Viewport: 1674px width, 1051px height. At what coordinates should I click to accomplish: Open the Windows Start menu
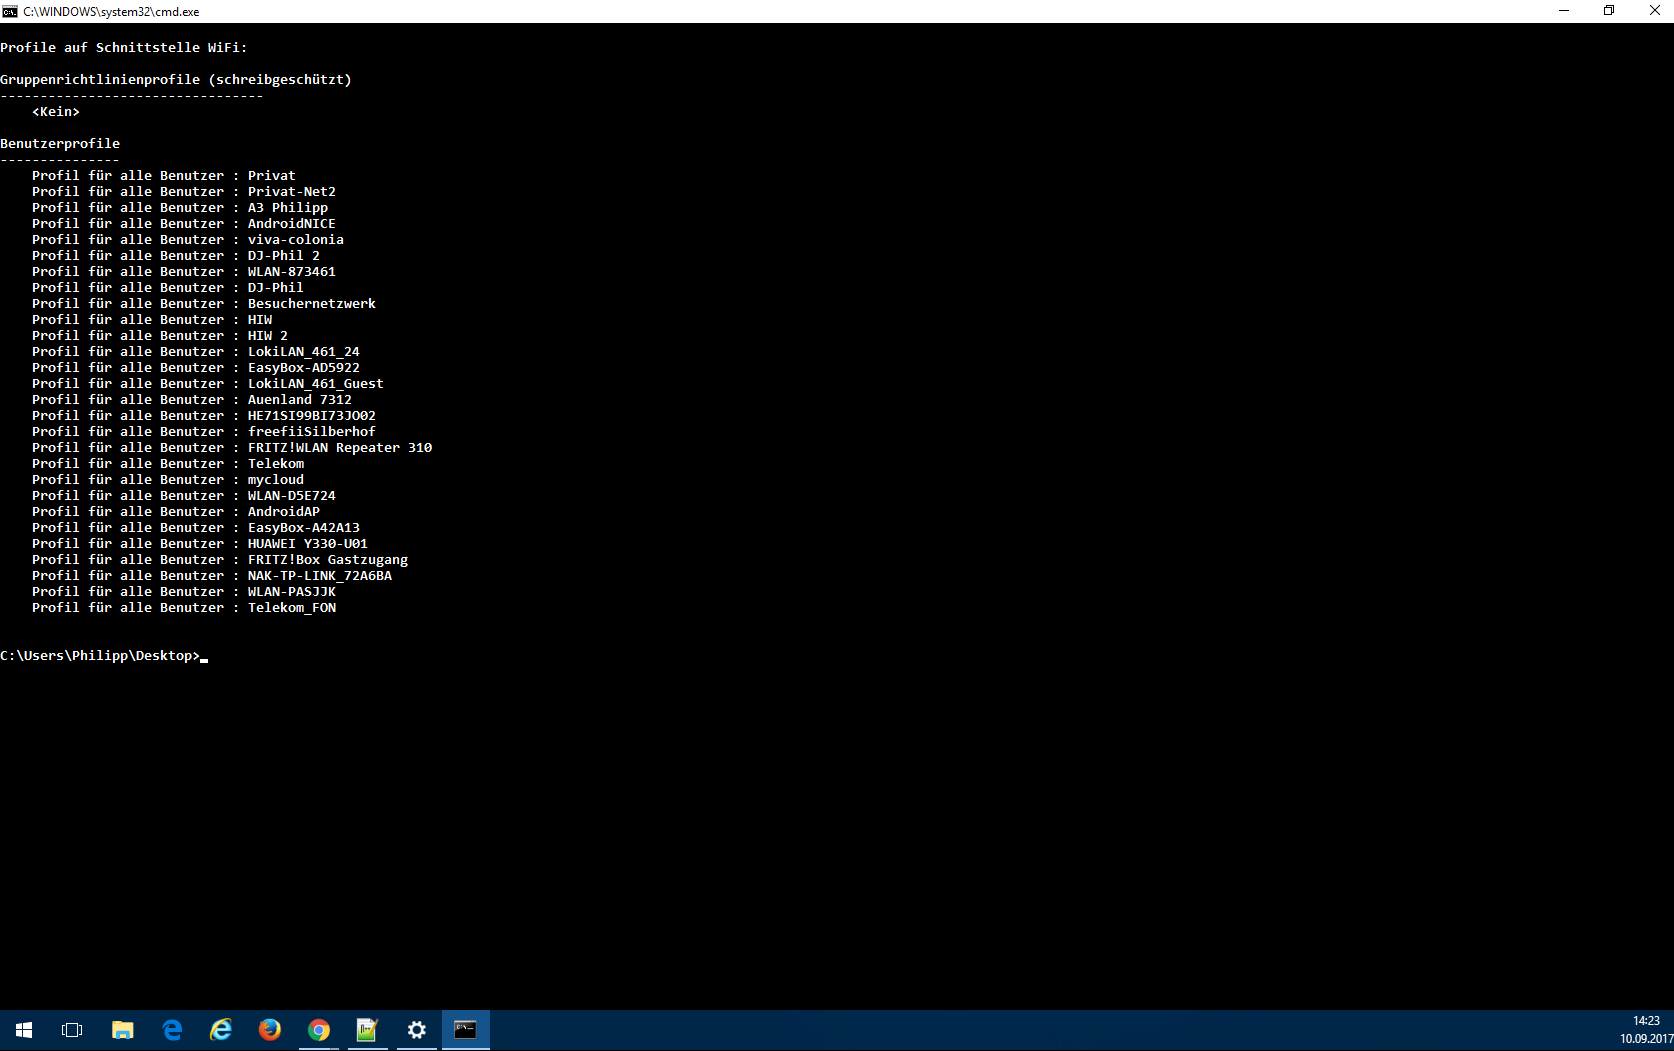(x=24, y=1030)
